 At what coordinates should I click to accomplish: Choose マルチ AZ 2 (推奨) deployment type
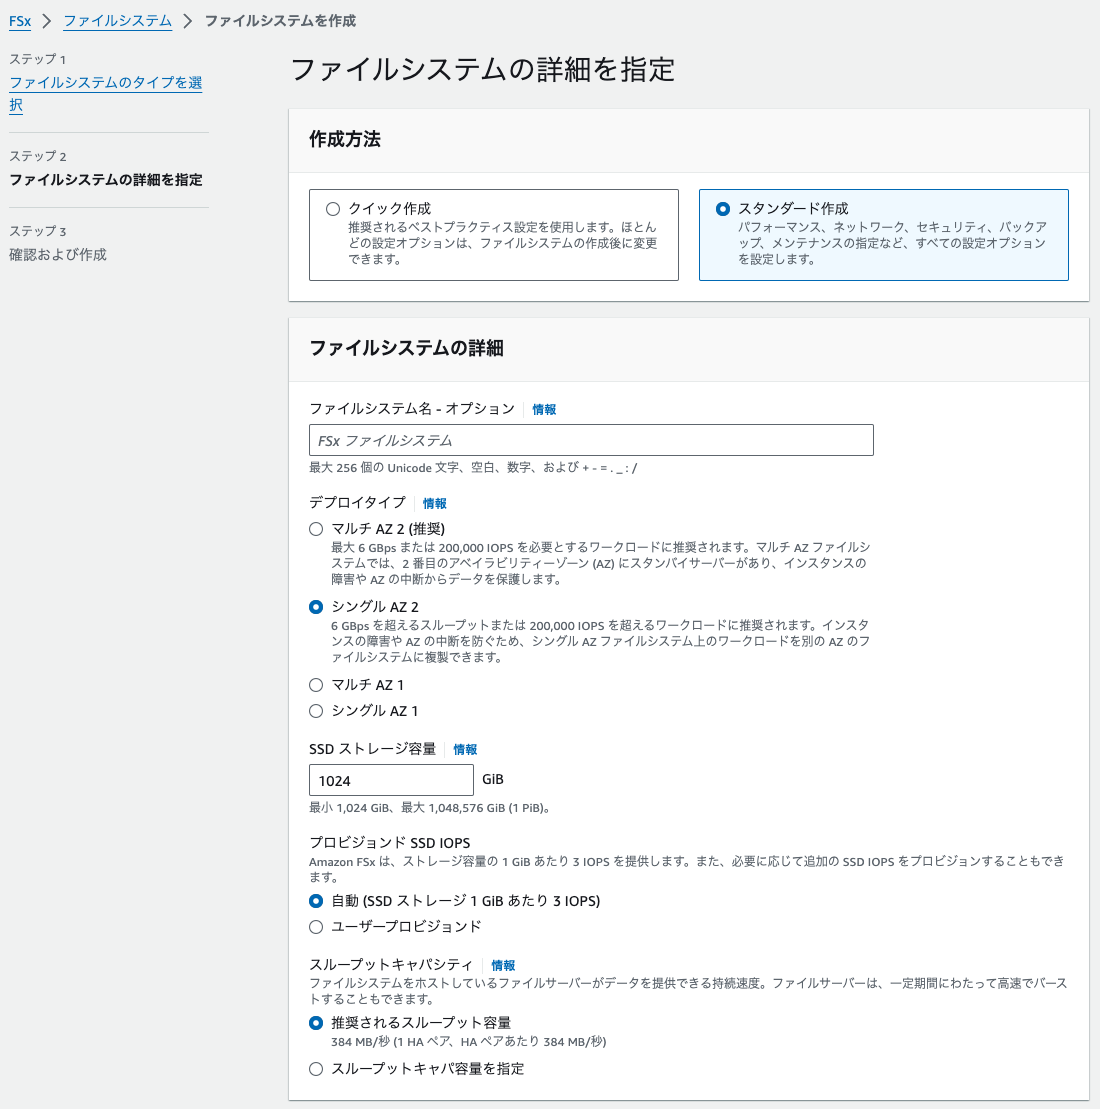(316, 529)
